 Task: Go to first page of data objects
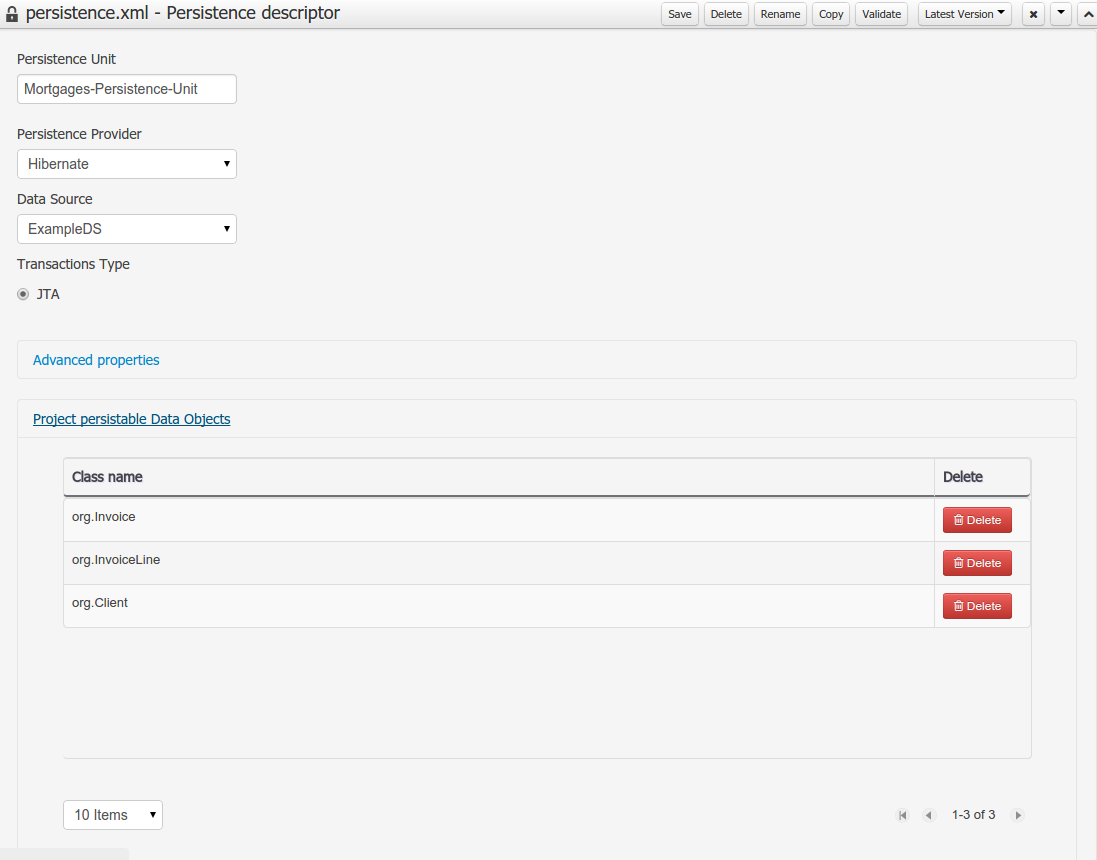(903, 815)
